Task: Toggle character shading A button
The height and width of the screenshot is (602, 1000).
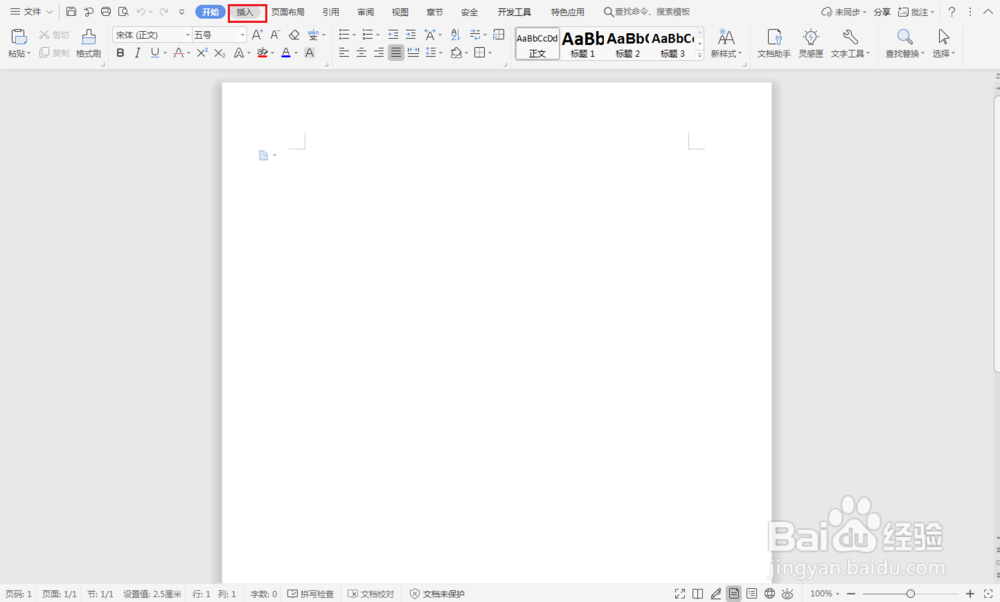Action: (x=309, y=53)
